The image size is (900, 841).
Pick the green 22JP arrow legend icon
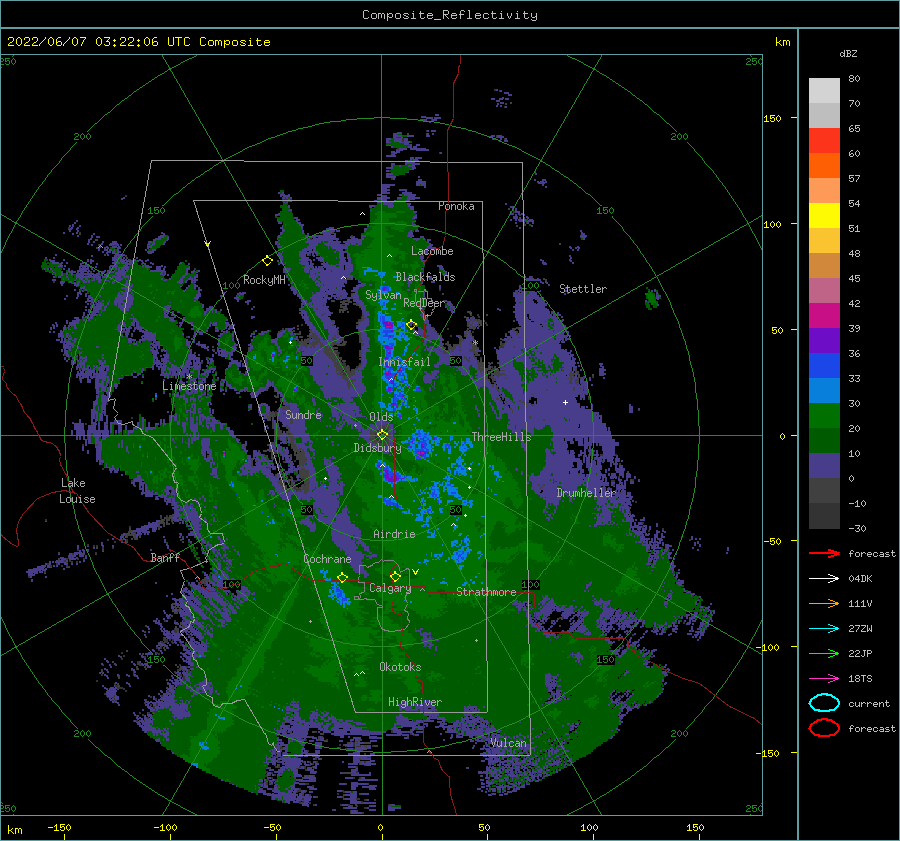point(824,653)
